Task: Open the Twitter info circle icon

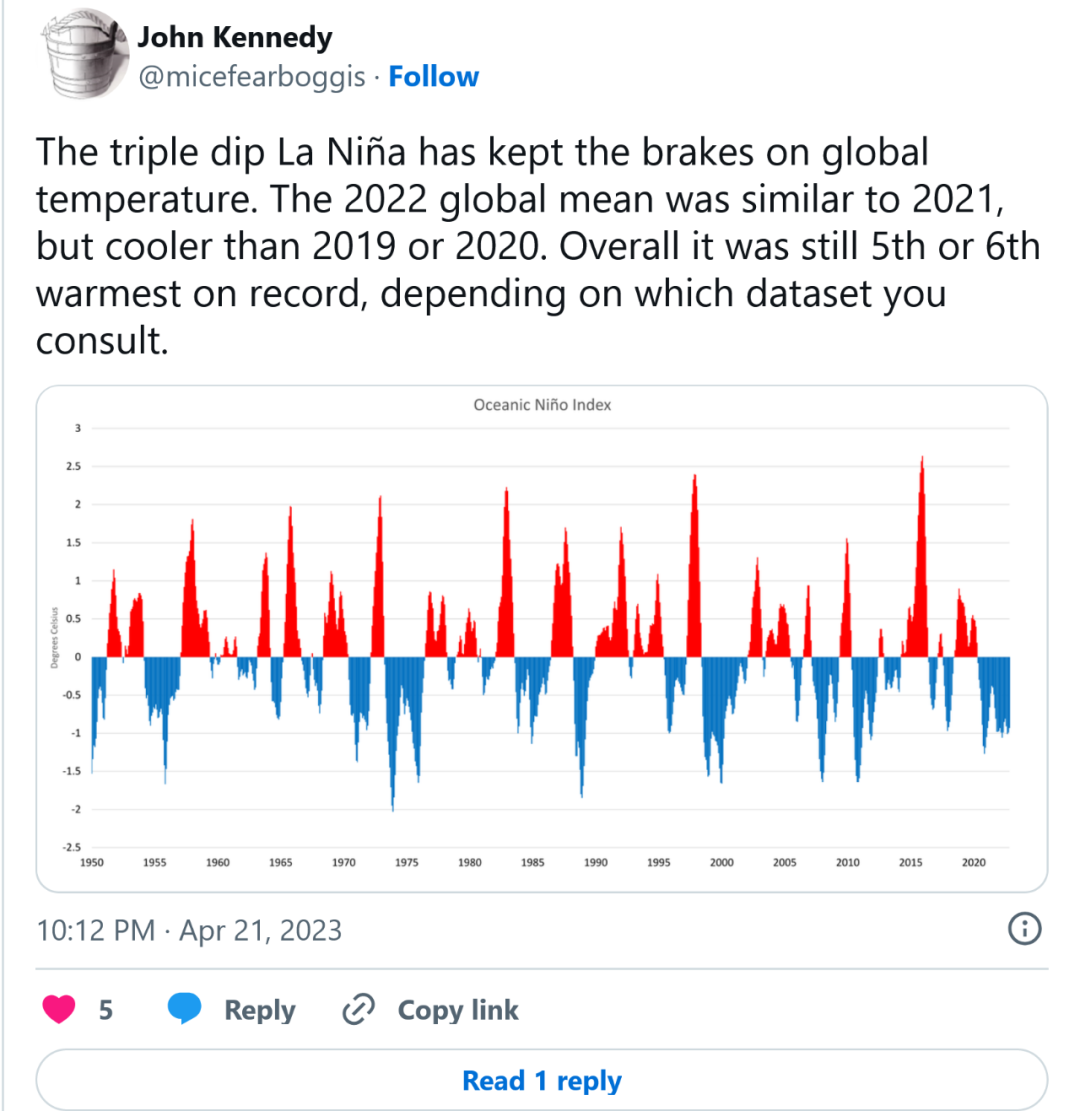Action: click(1025, 929)
